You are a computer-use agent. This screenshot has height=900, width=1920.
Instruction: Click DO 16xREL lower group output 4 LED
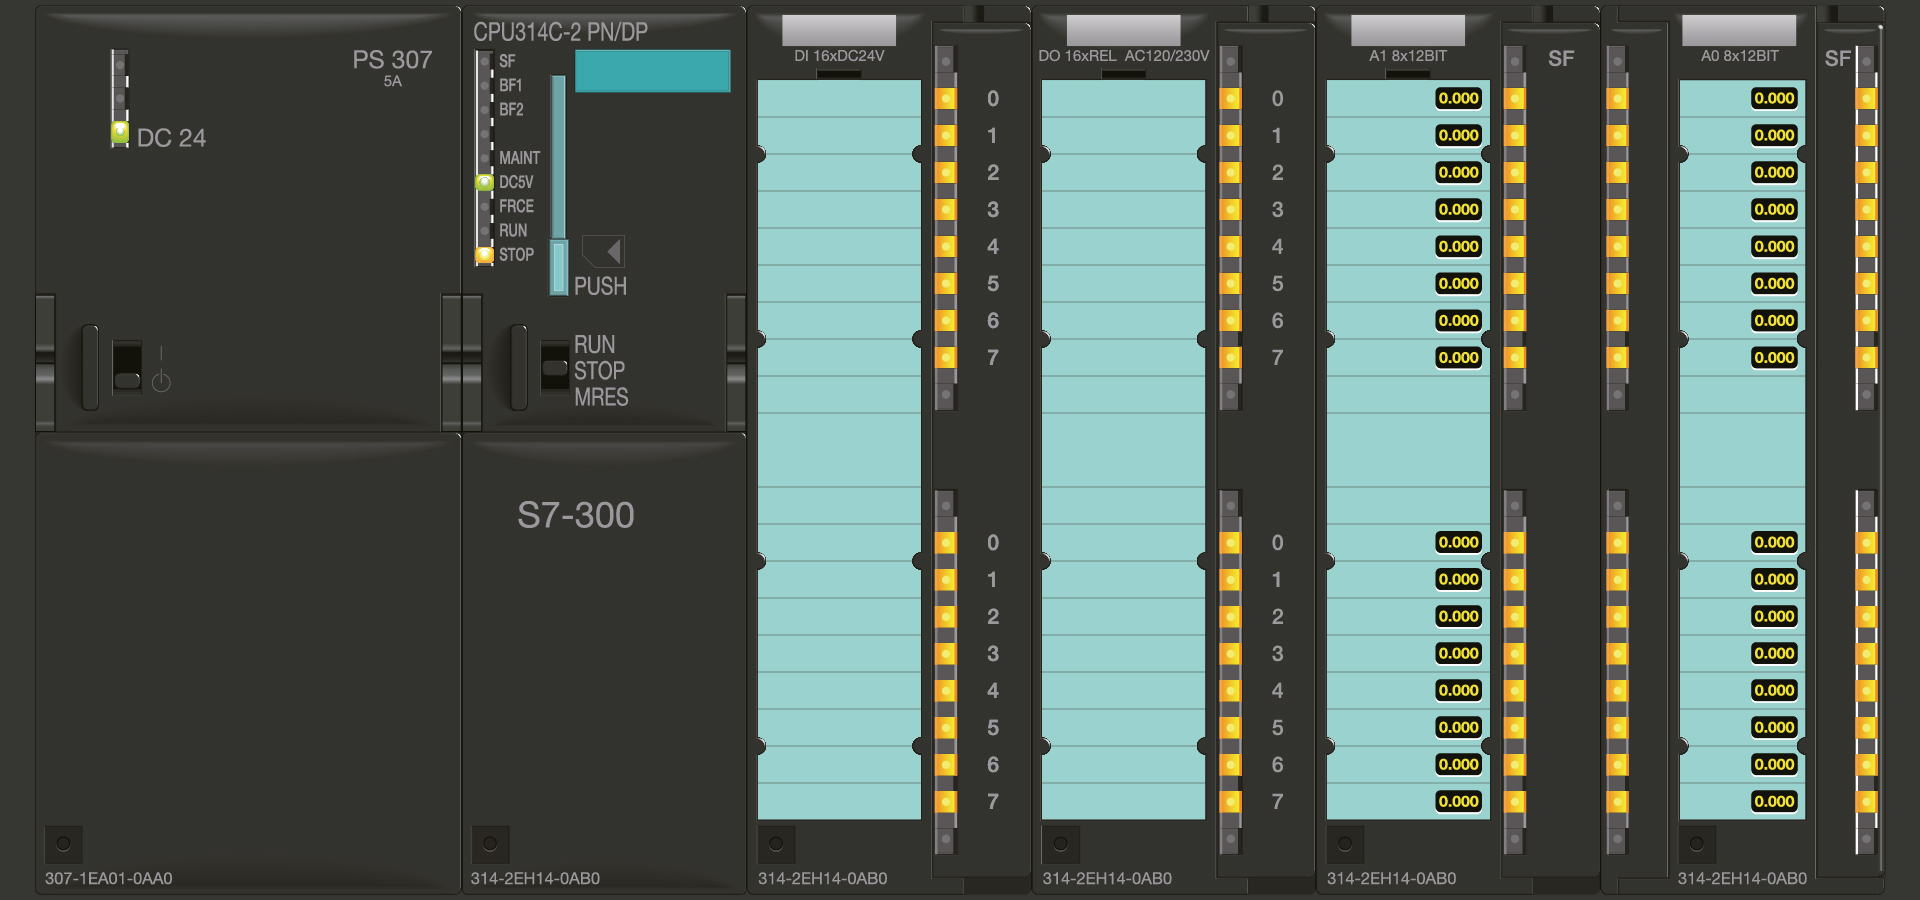[1231, 690]
